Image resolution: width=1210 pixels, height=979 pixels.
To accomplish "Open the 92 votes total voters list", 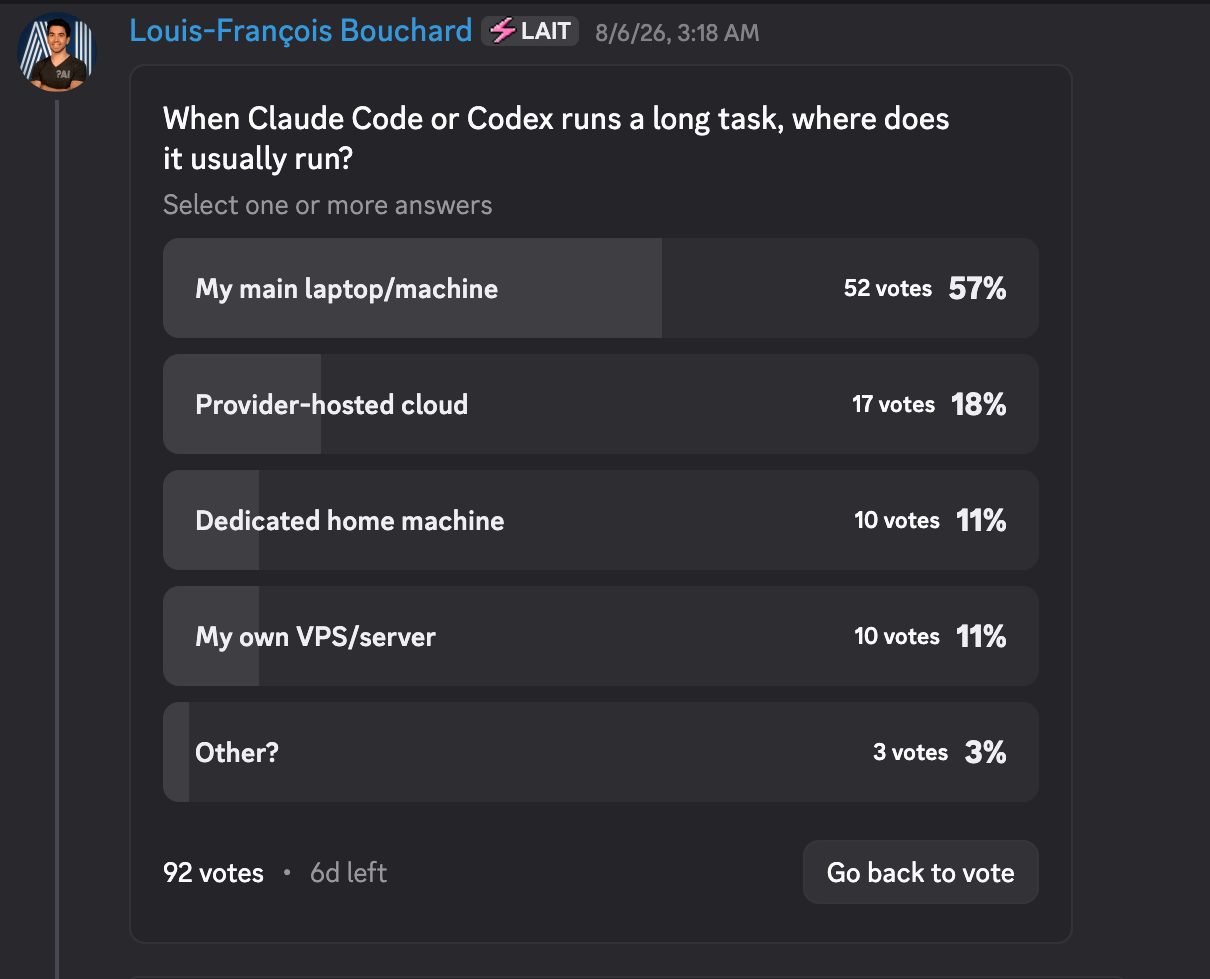I will [213, 873].
